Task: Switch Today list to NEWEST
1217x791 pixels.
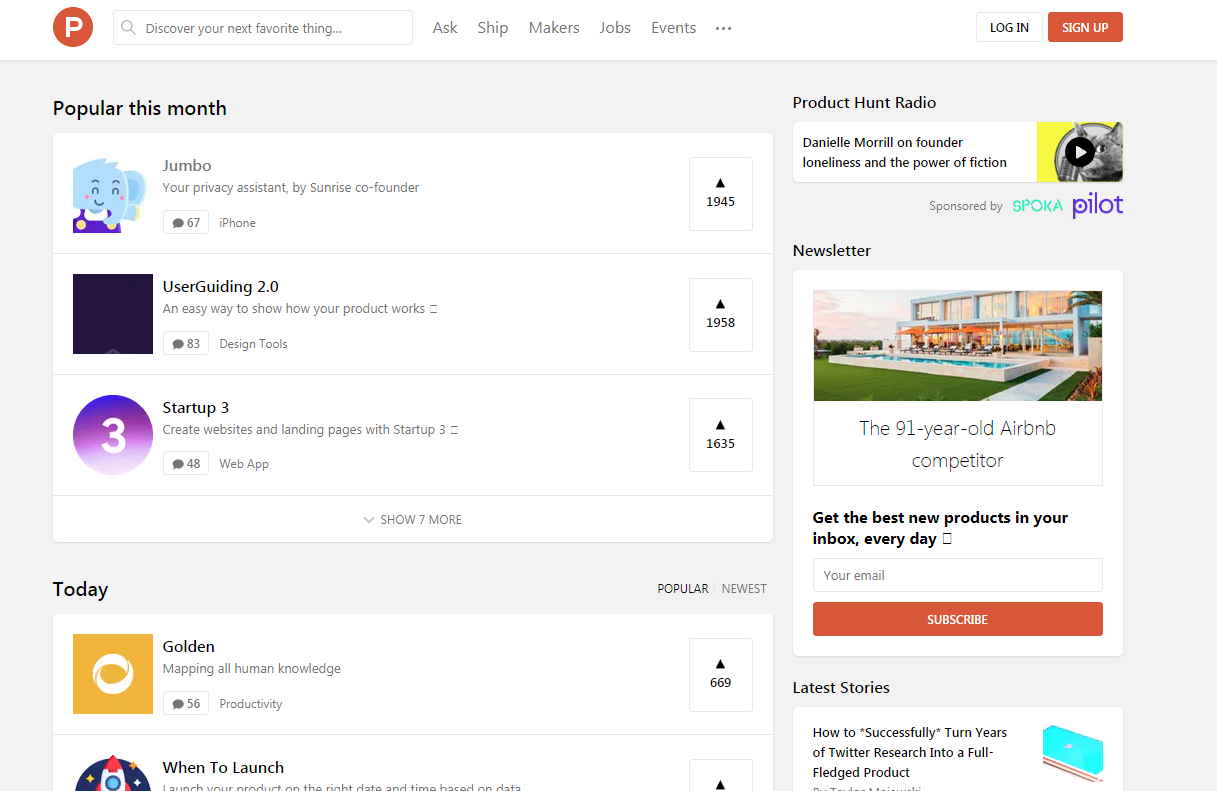Action: (744, 589)
